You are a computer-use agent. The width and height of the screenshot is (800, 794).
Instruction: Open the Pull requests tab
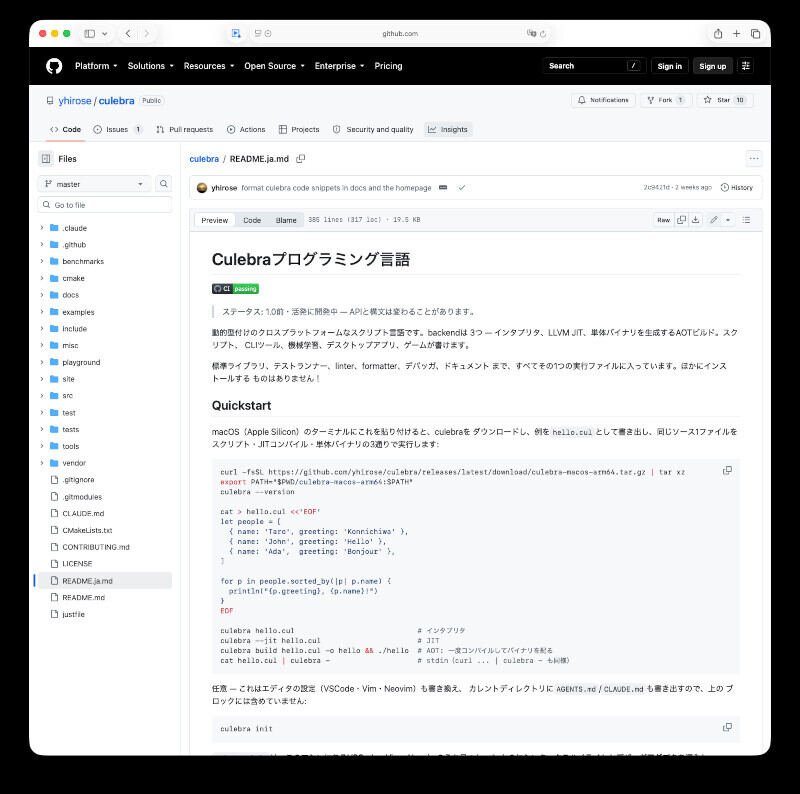(x=185, y=130)
